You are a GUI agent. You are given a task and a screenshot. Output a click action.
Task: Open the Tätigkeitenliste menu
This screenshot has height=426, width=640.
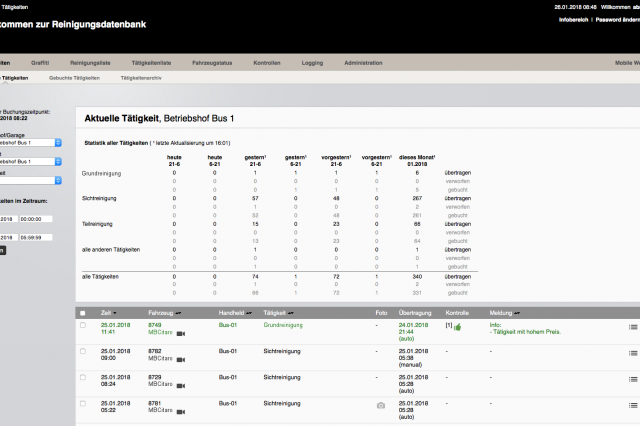coord(151,63)
